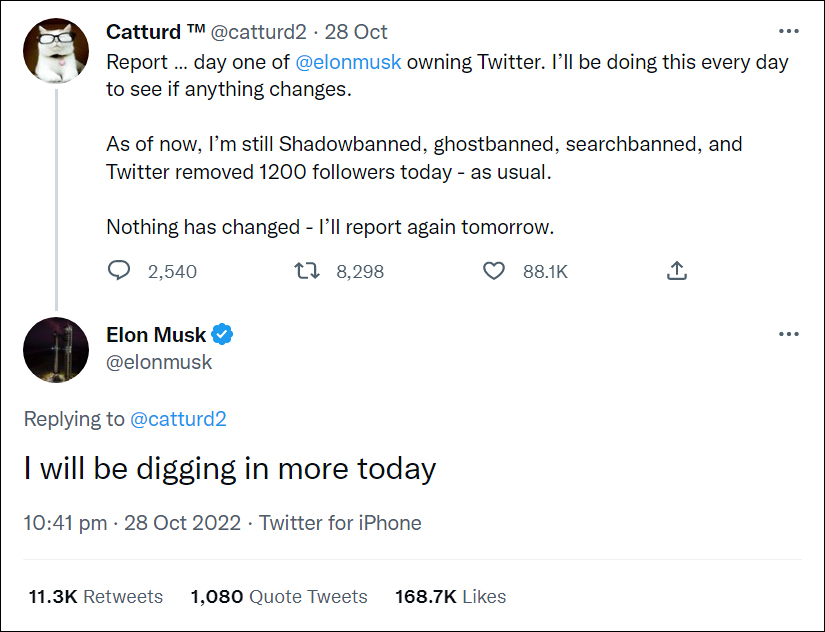The width and height of the screenshot is (825, 632).
Task: Open the three-dot menu on Elon Musk's tweet
Action: coord(789,334)
